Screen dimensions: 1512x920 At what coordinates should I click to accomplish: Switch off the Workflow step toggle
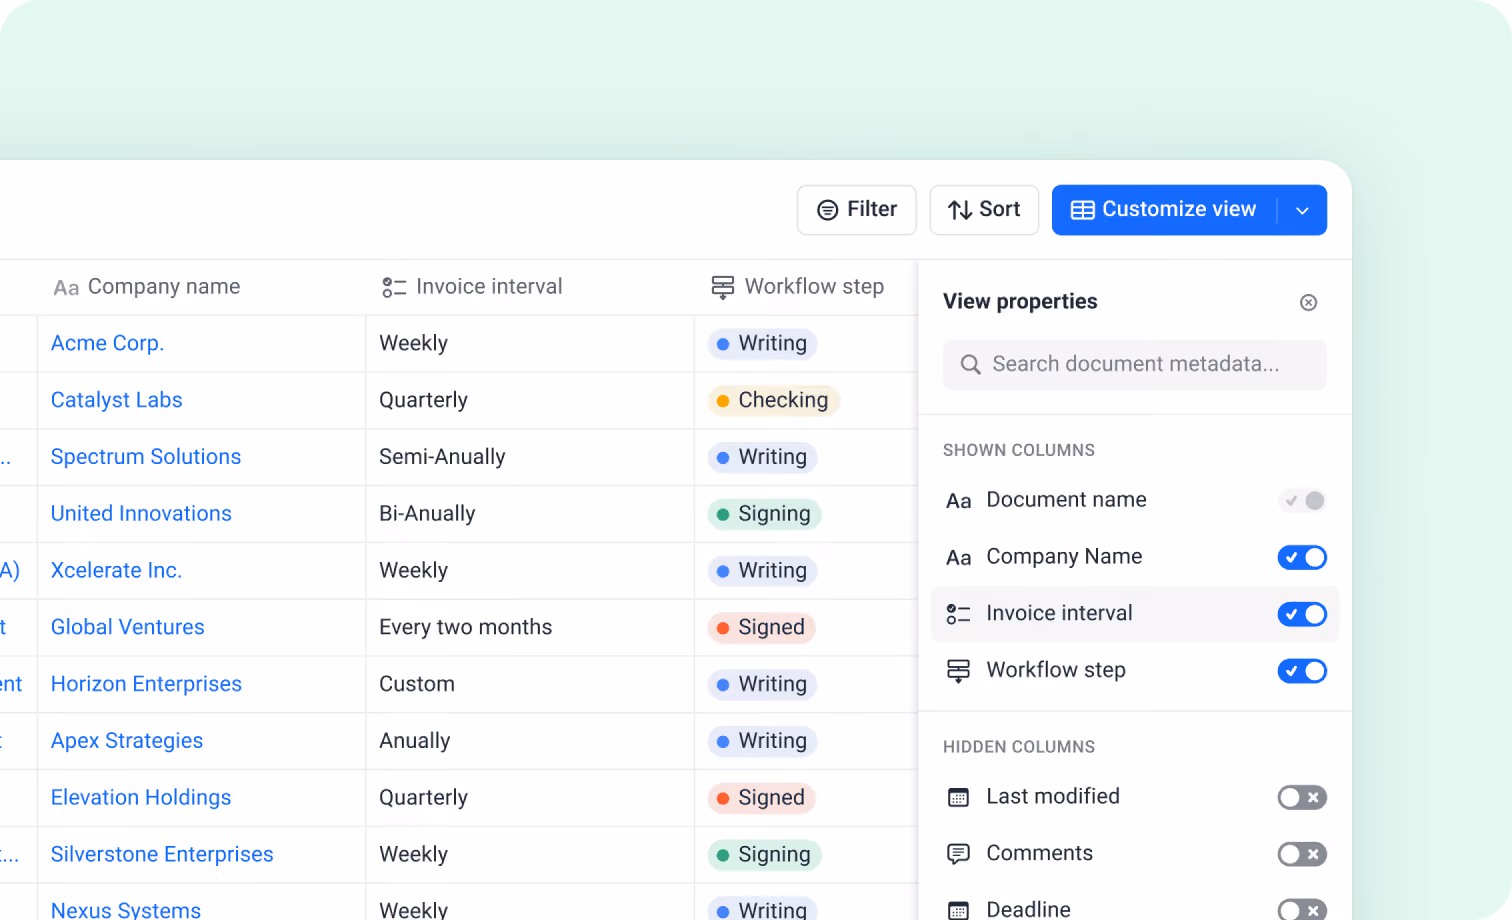1302,671
